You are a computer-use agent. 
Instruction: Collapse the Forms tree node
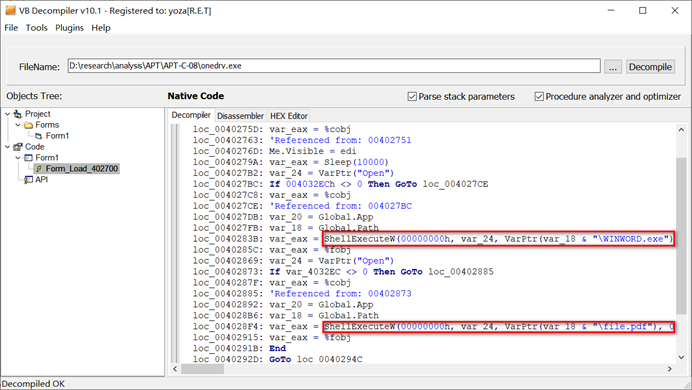(x=18, y=125)
